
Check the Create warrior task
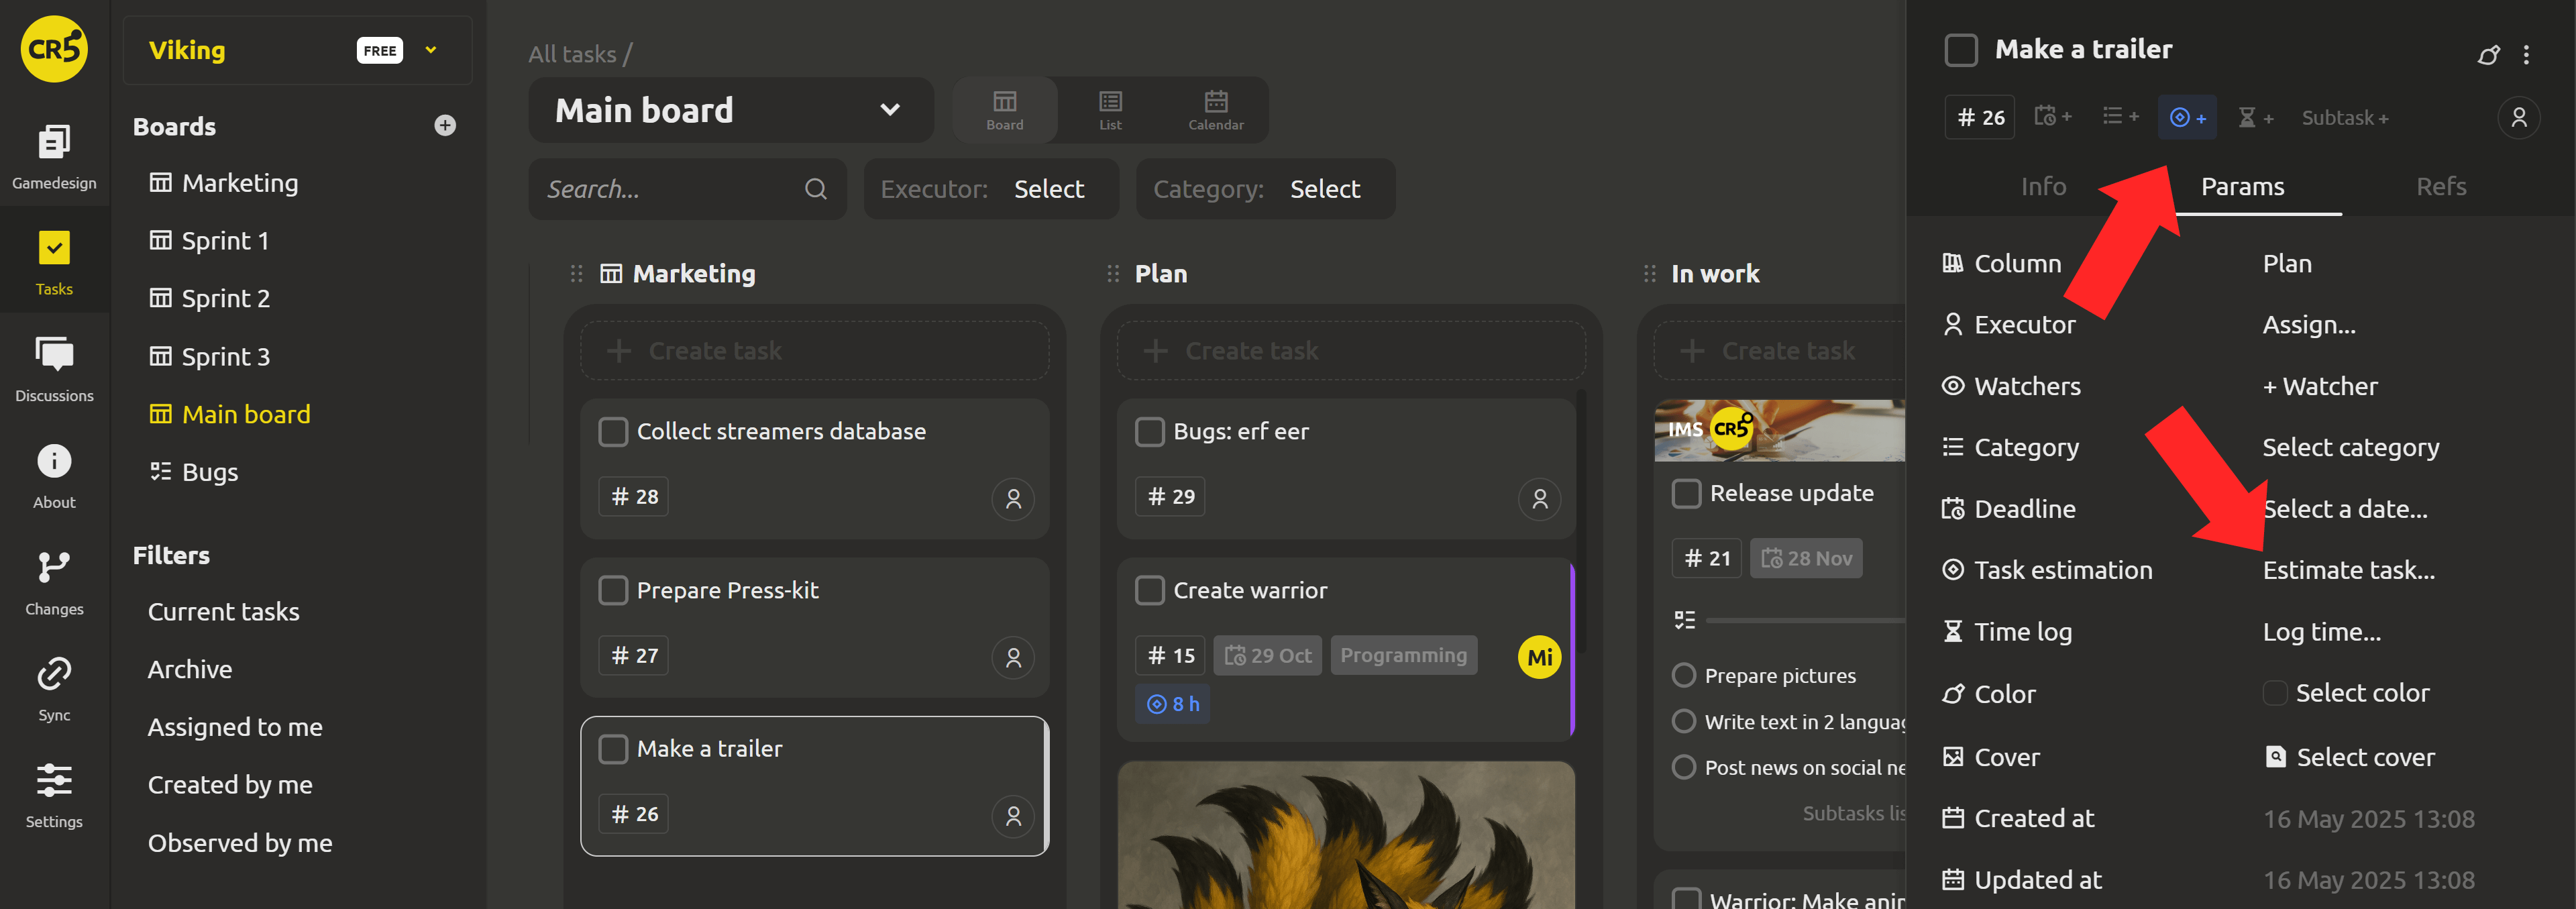(x=1150, y=590)
